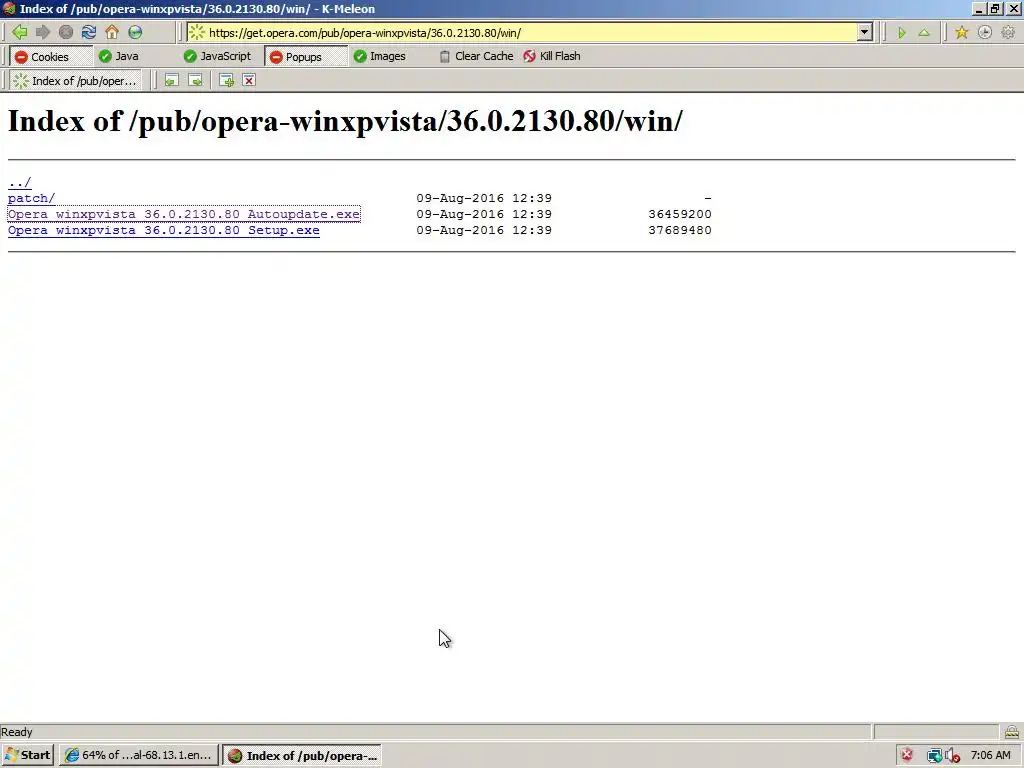
Task: Go up one directory with Up arrow
Action: [x=924, y=33]
